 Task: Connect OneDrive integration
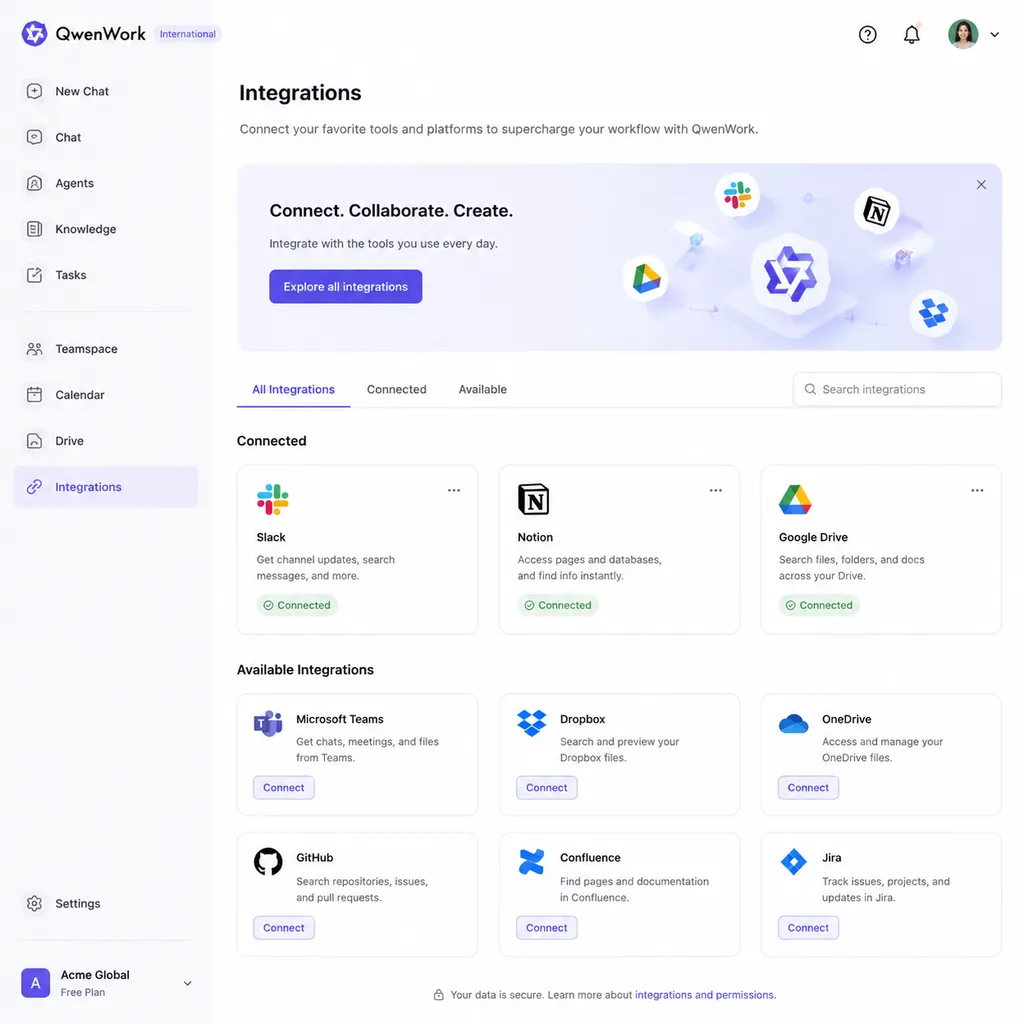808,788
